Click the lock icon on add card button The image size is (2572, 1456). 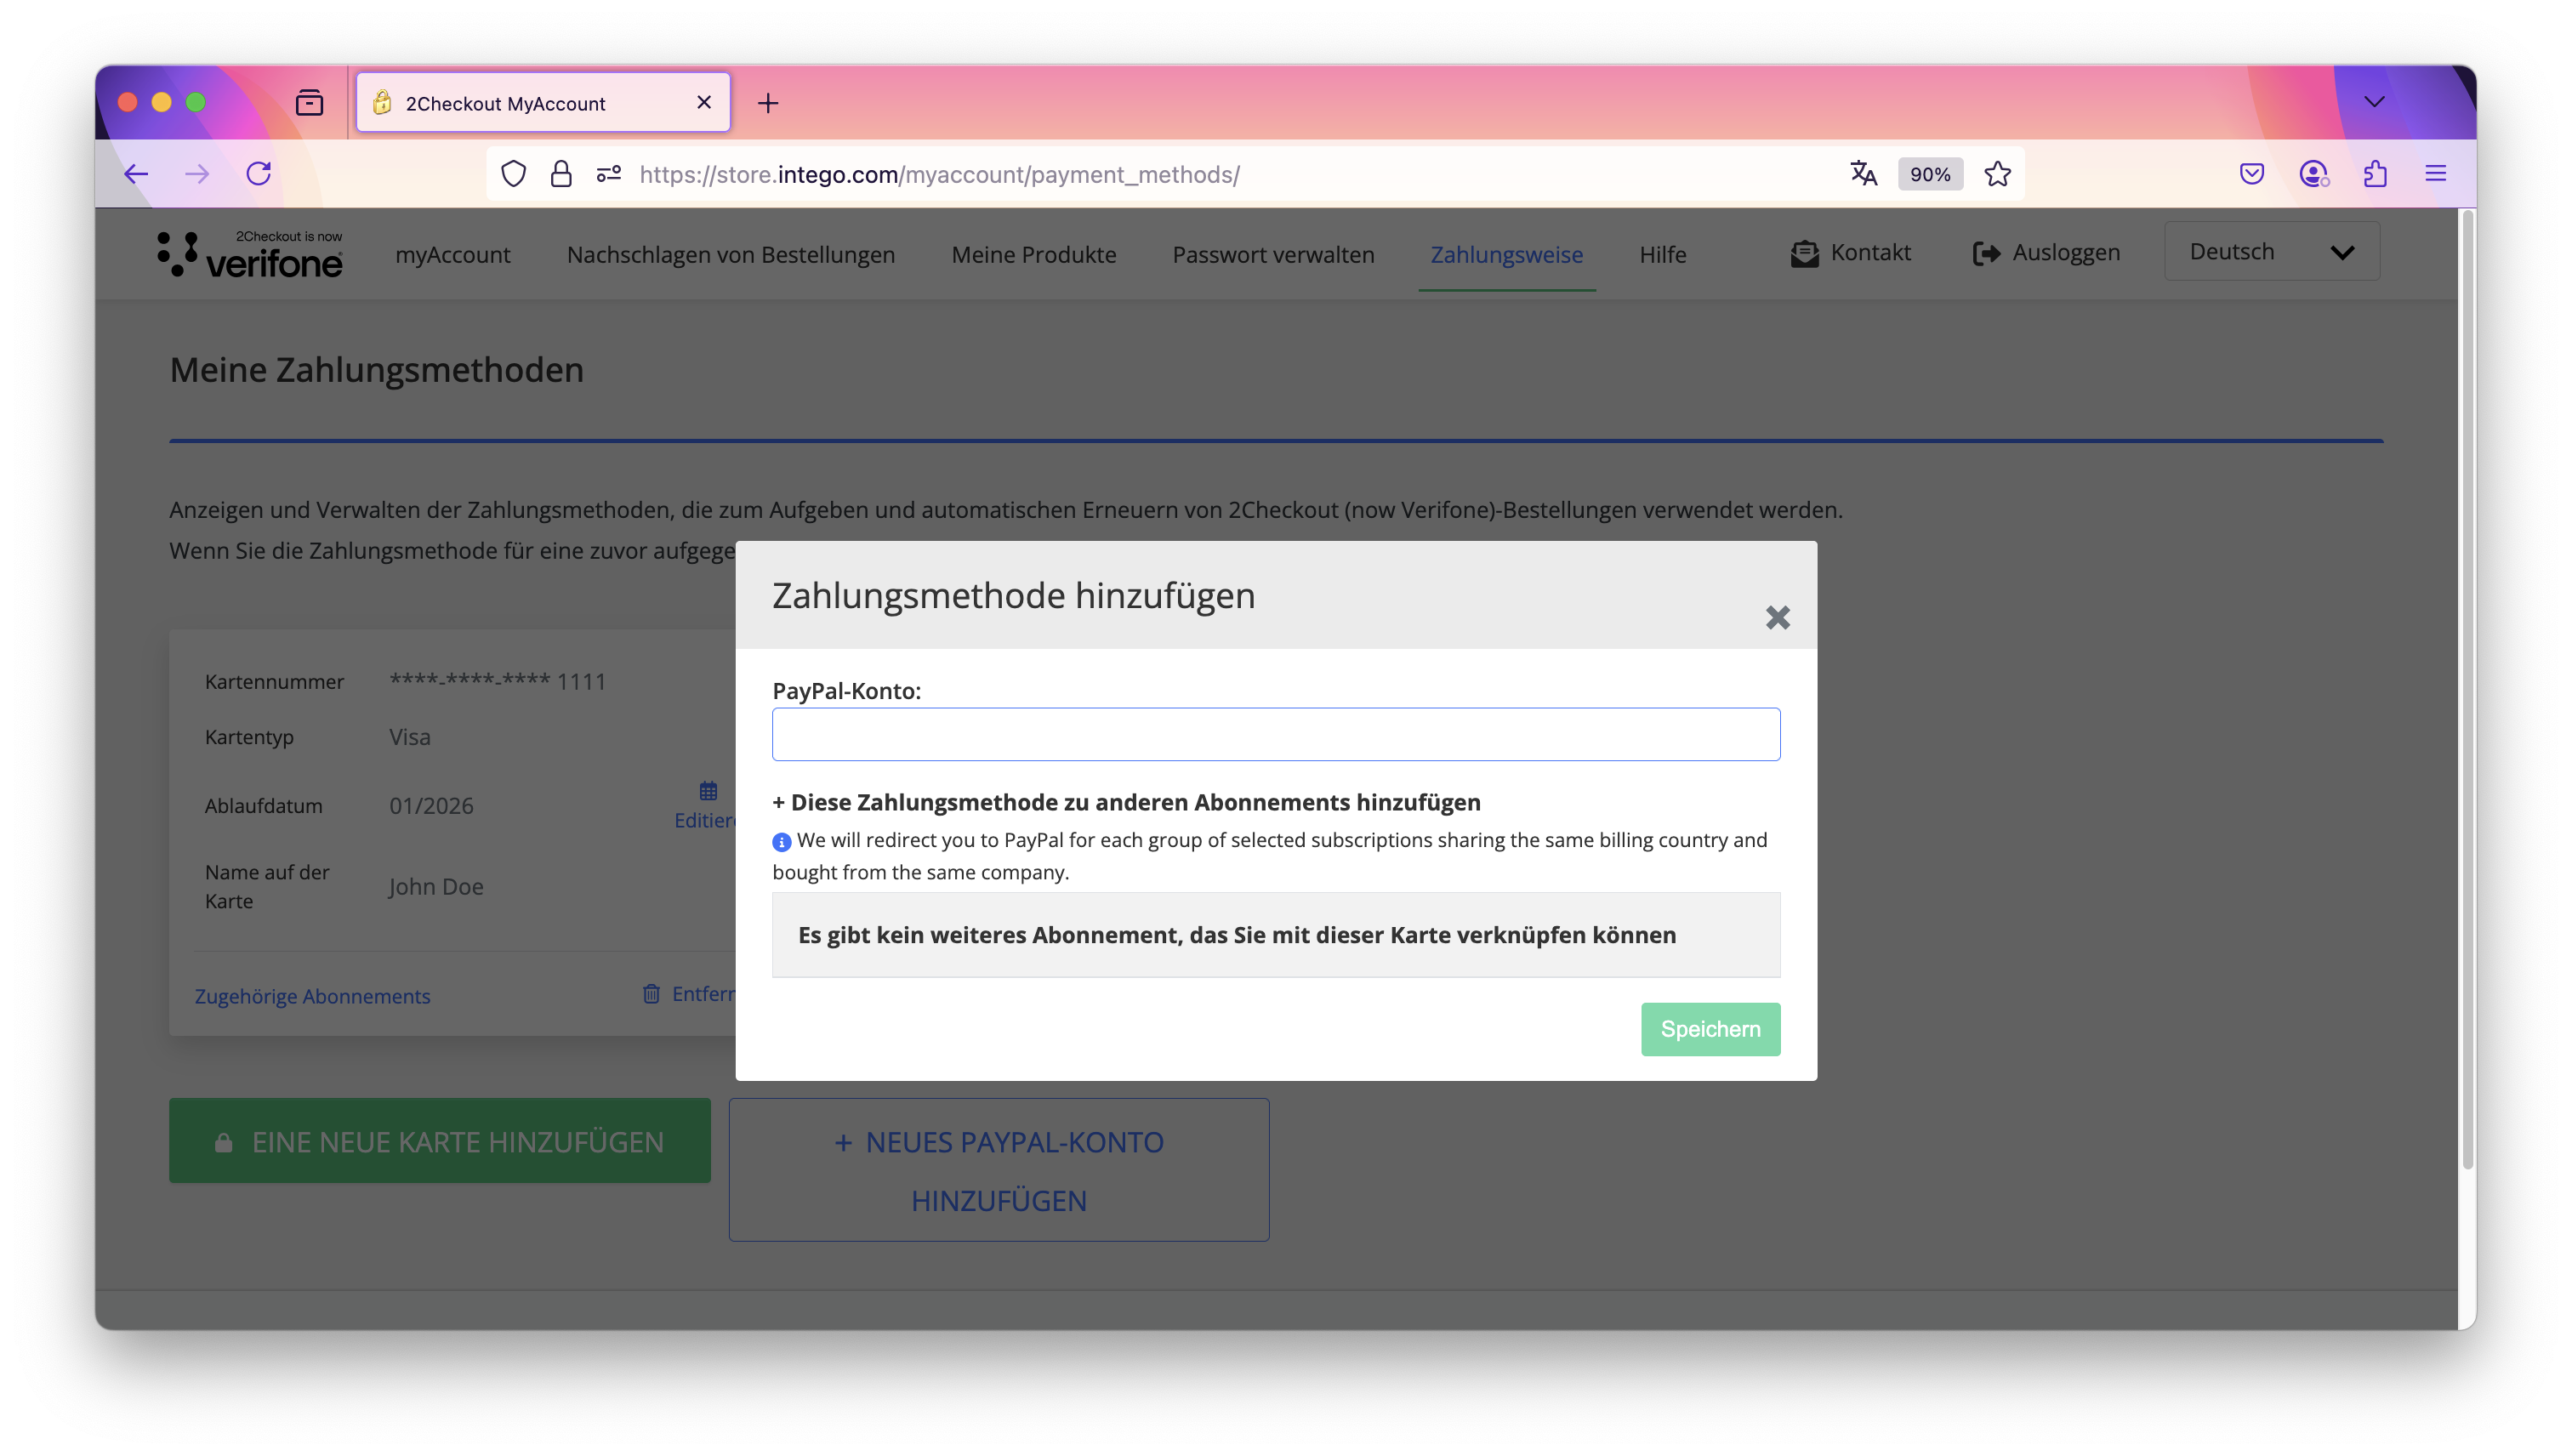(x=223, y=1142)
